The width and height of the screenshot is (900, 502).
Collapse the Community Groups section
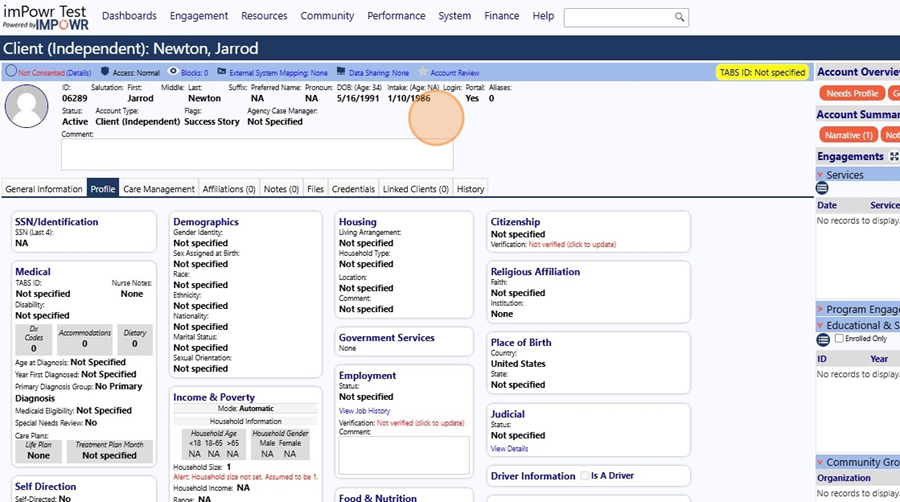pyautogui.click(x=820, y=462)
